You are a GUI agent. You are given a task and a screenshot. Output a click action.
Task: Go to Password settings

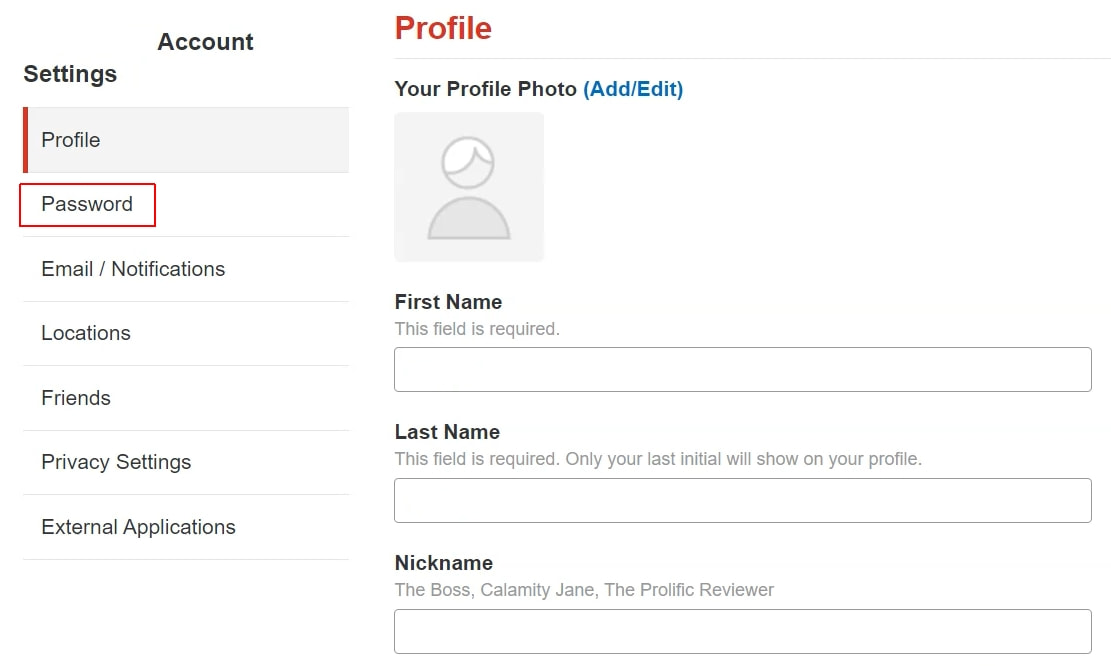[87, 204]
